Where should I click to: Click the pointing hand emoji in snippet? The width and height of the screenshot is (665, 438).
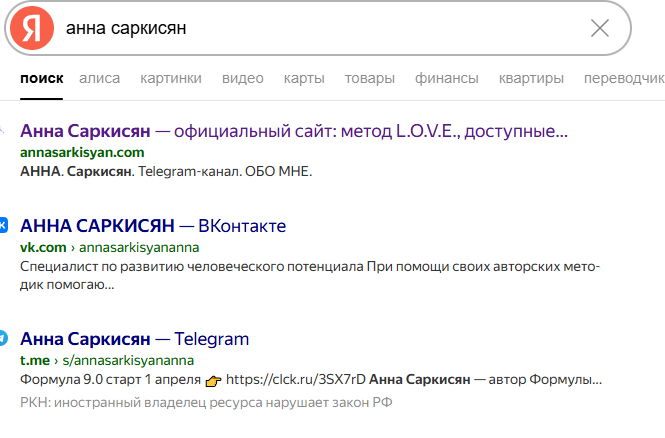213,381
